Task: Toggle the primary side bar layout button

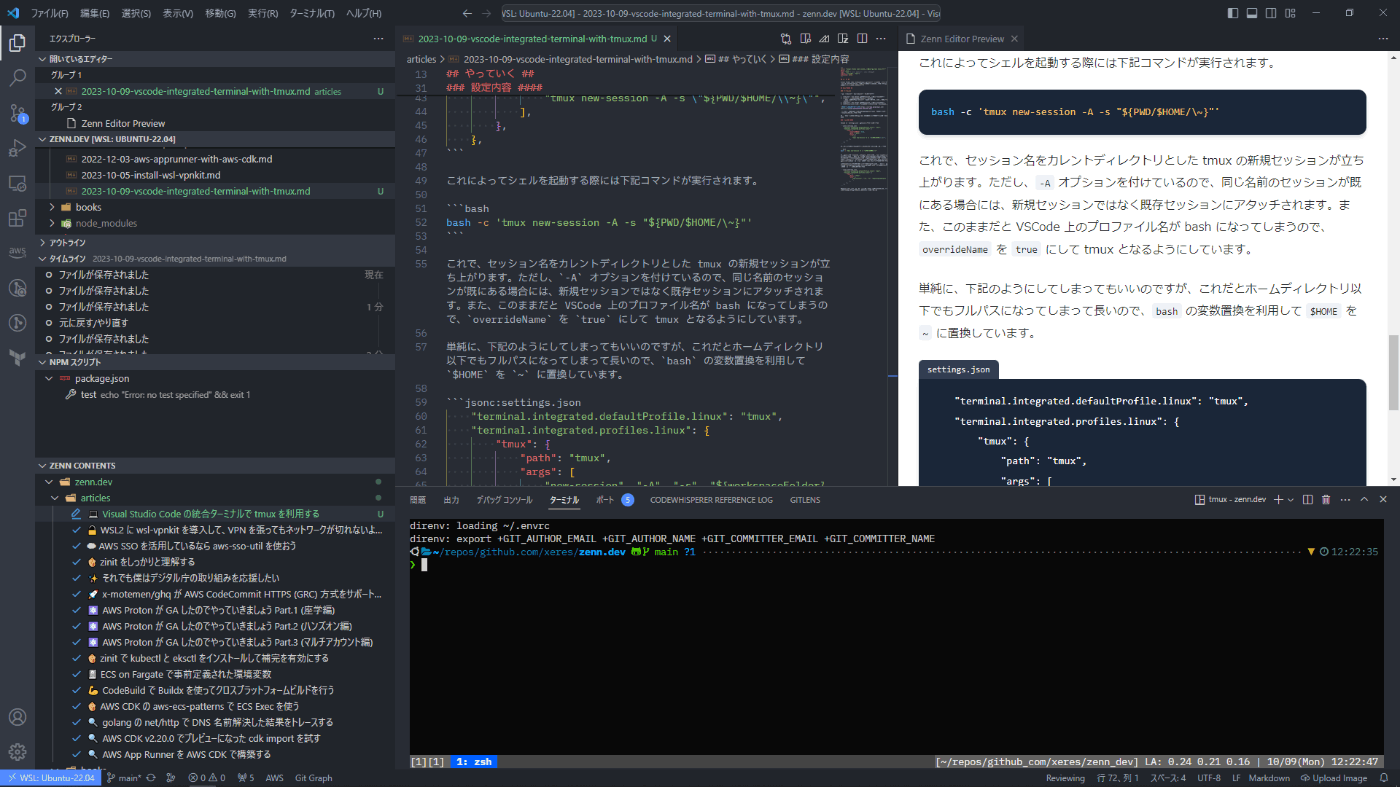Action: [x=1234, y=13]
